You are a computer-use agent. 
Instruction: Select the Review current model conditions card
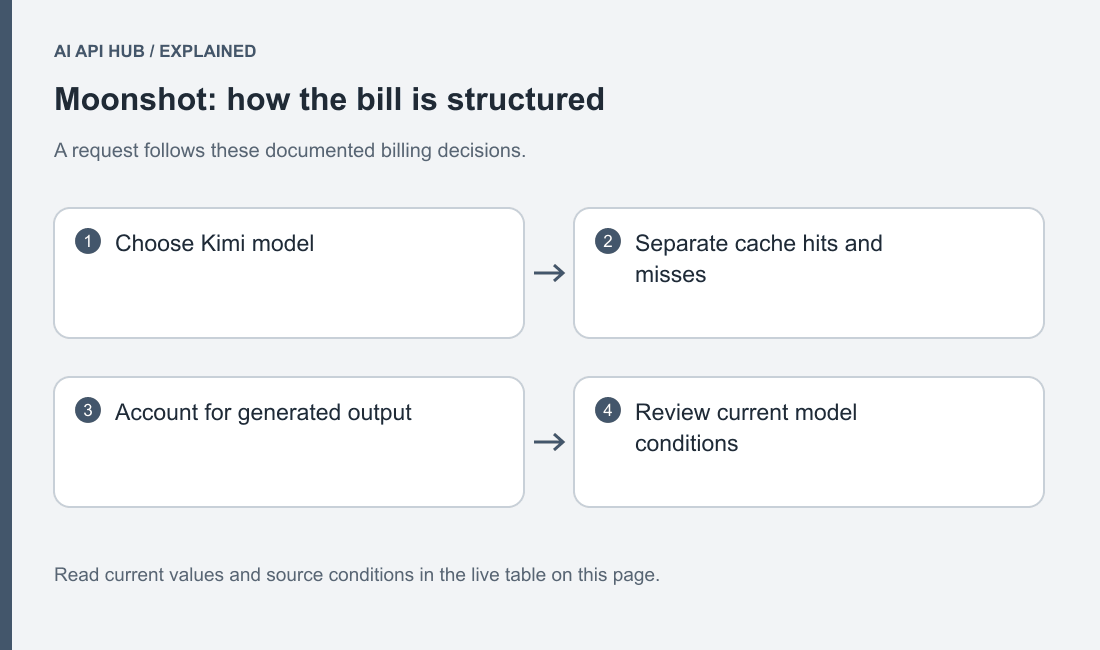click(x=809, y=442)
